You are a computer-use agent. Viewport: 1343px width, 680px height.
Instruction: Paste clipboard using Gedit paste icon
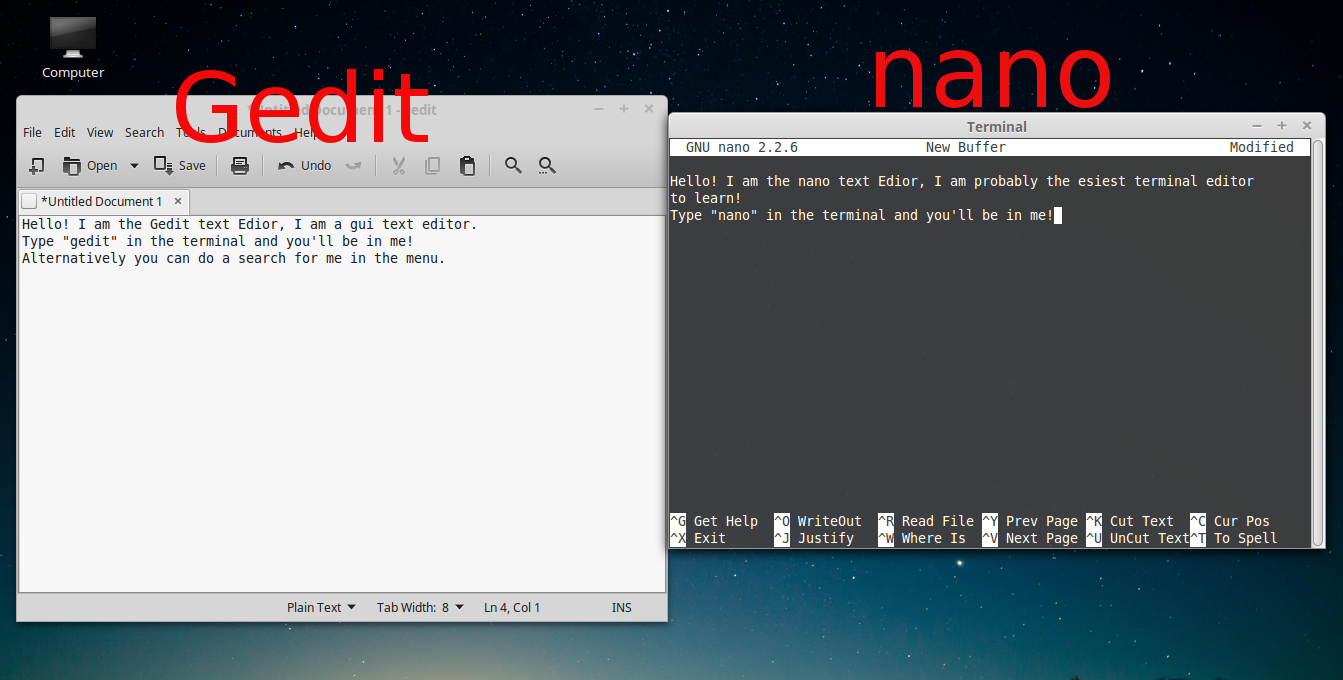(x=467, y=165)
